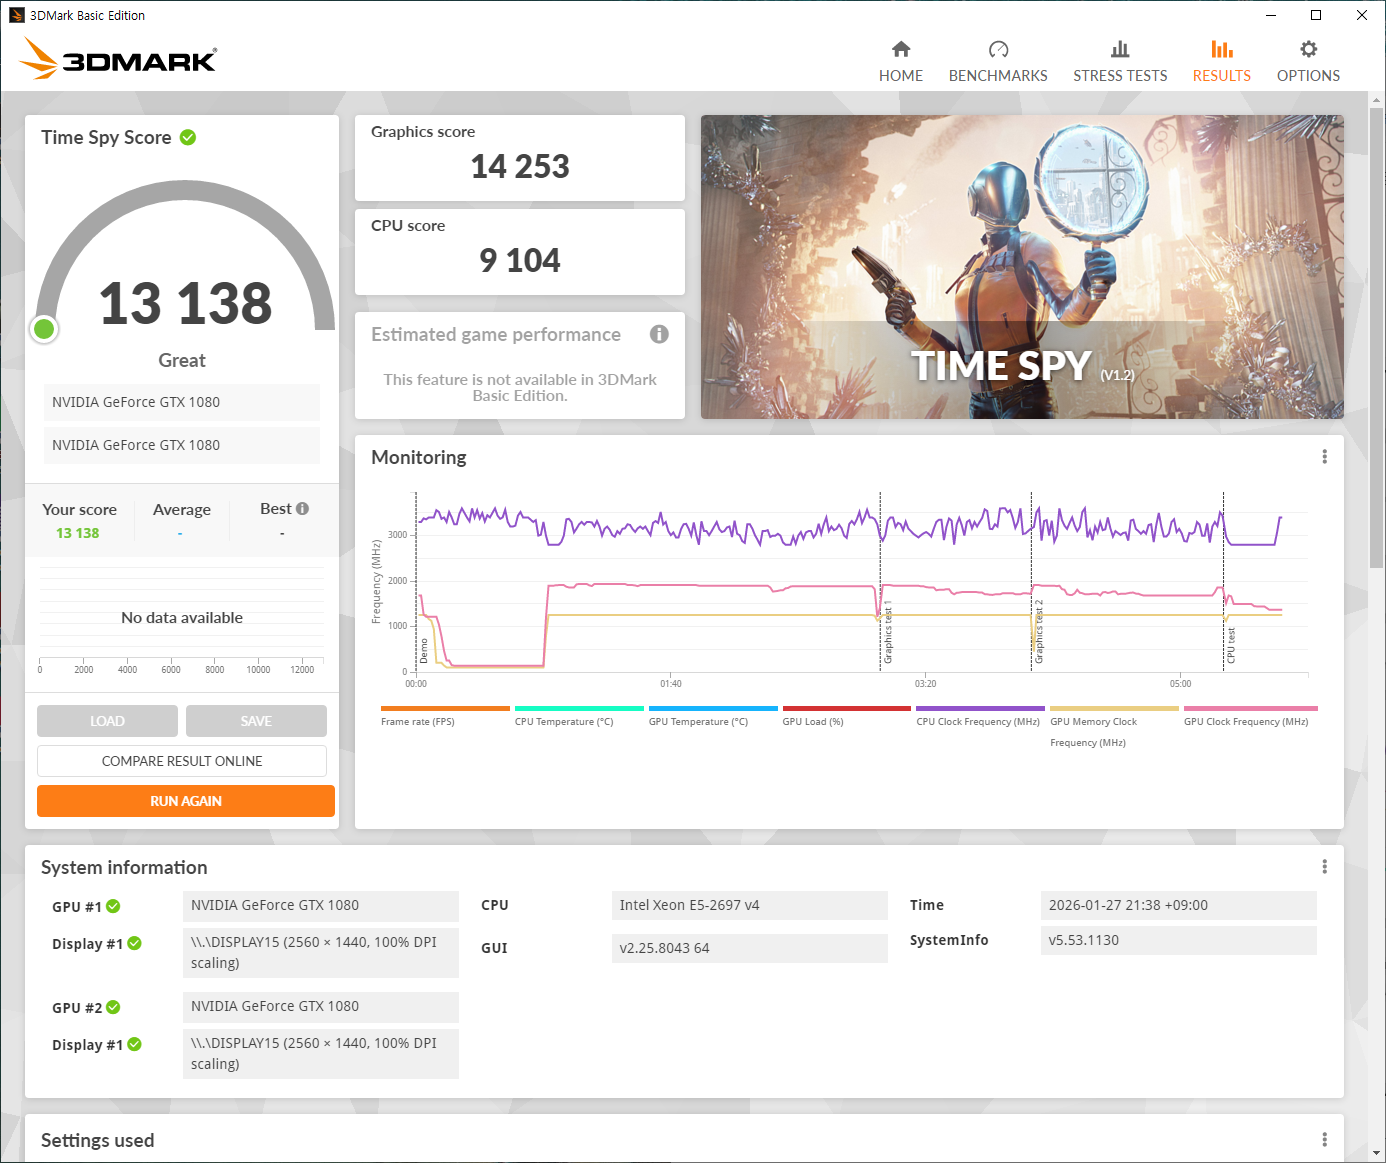Click the Graphics test 2 marker line

1031,580
